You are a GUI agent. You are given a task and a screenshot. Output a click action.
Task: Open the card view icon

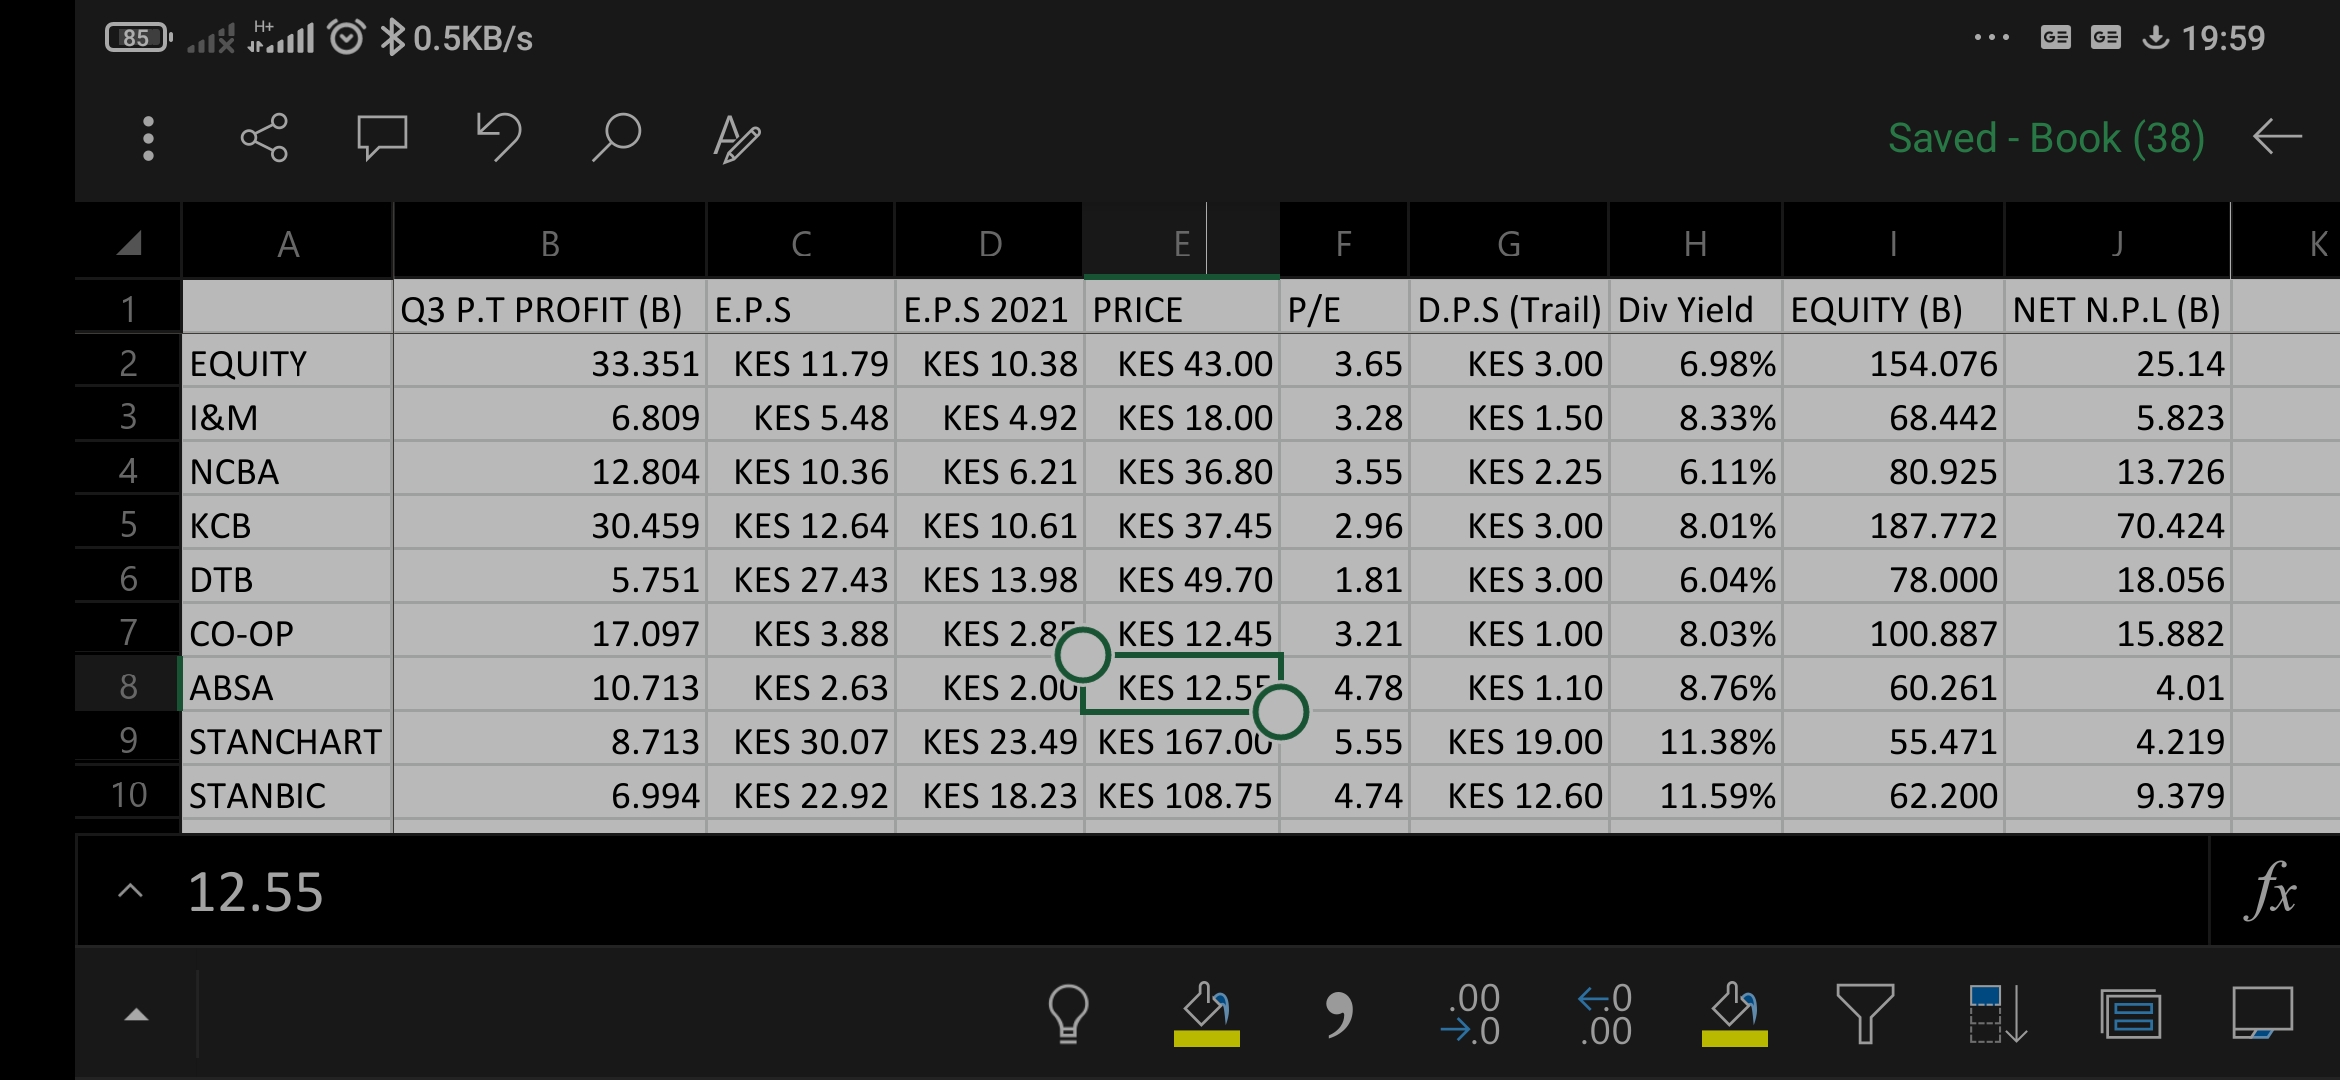pyautogui.click(x=2131, y=1014)
